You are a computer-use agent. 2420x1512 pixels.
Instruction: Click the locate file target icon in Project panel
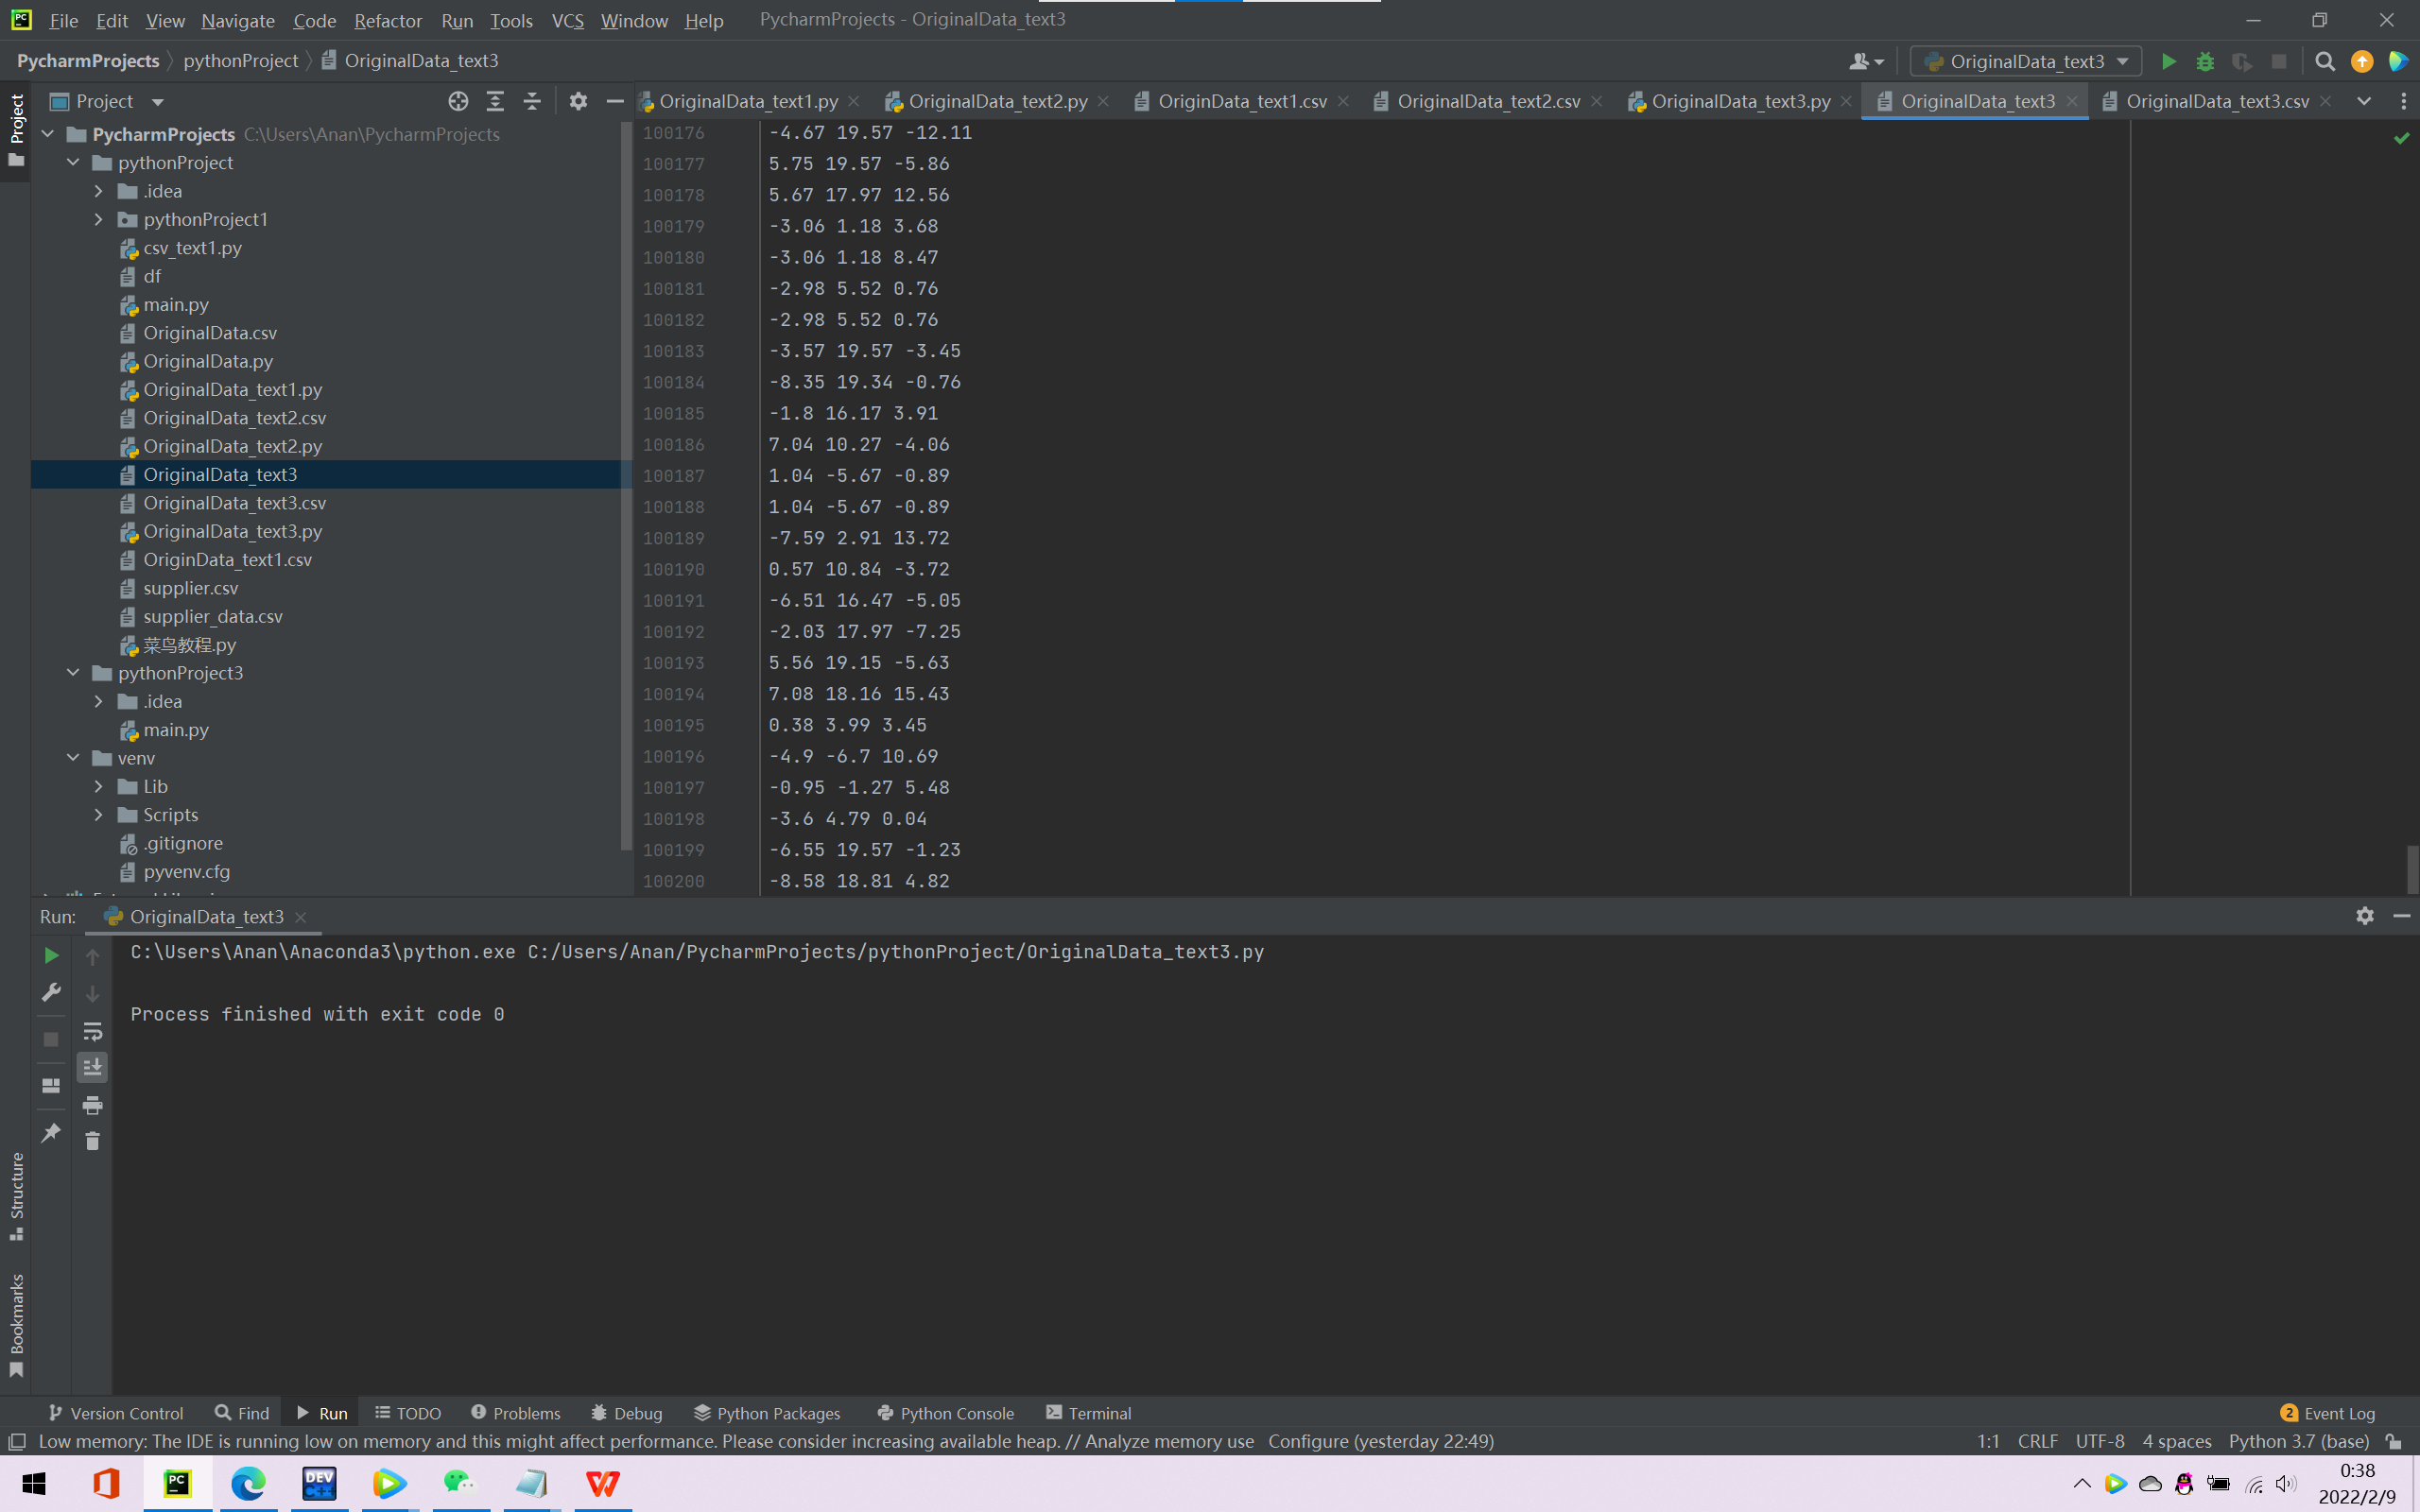[x=458, y=101]
